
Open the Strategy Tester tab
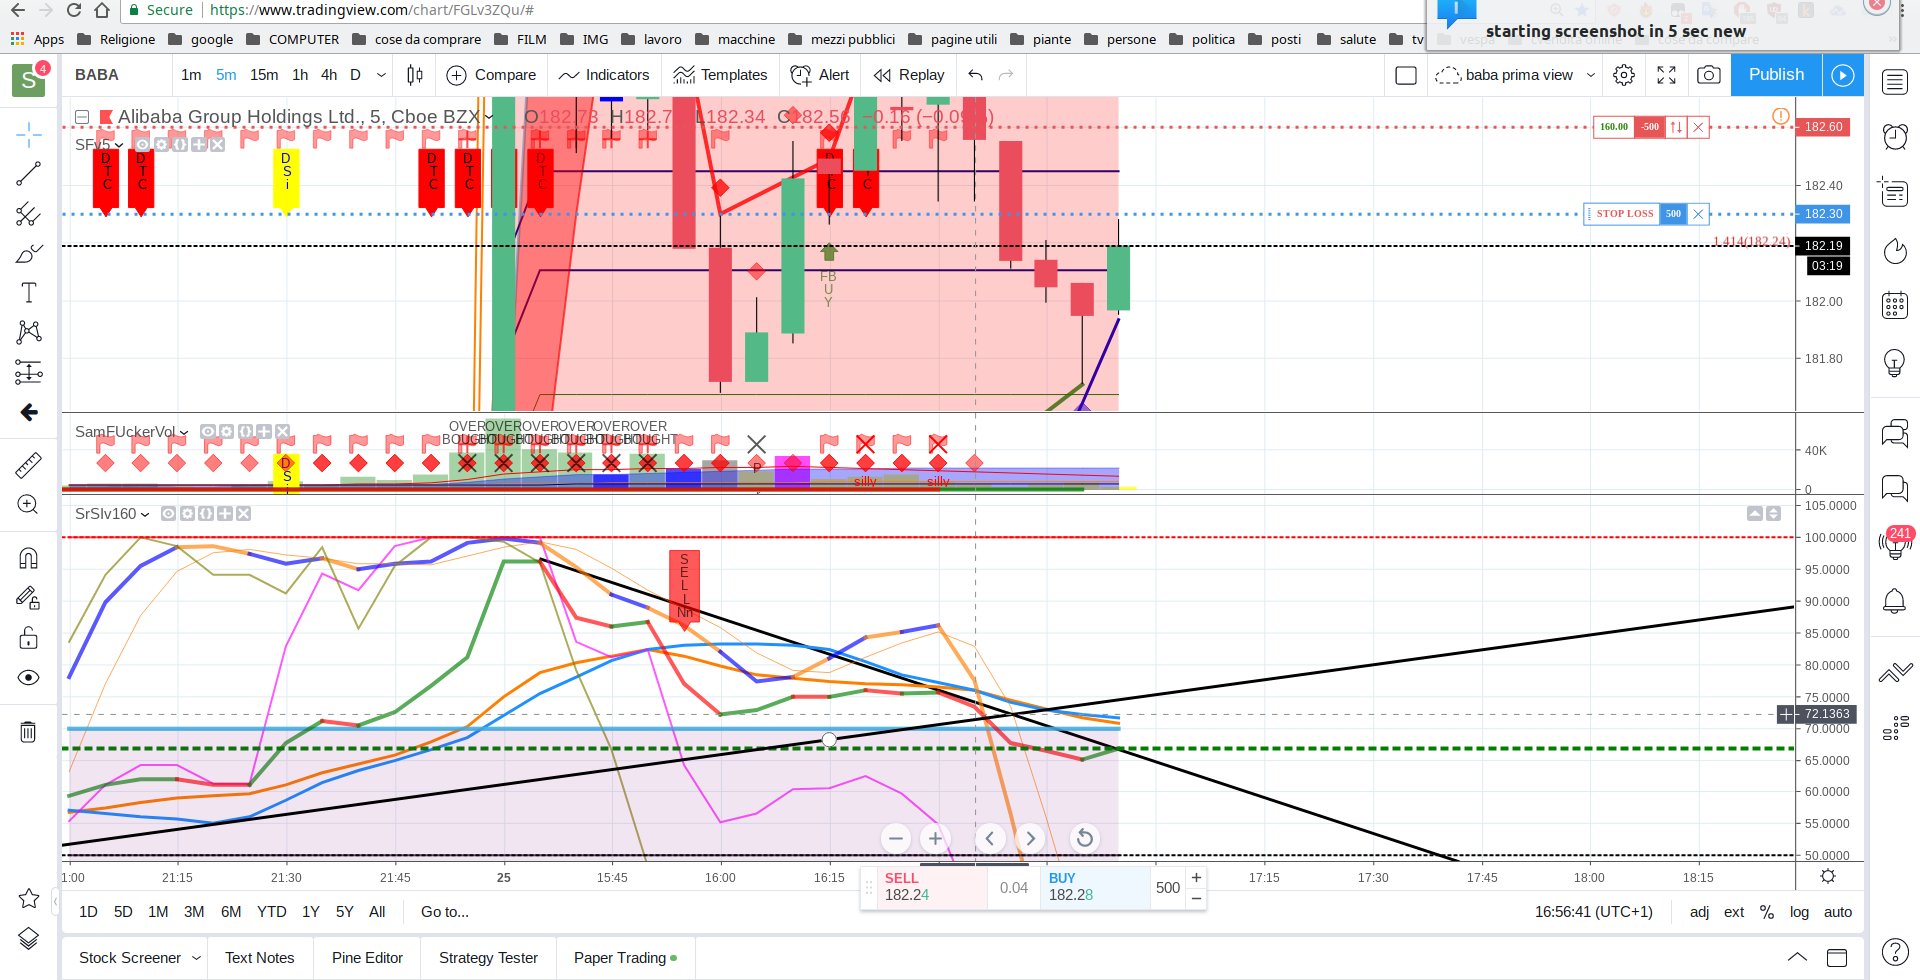click(x=488, y=958)
